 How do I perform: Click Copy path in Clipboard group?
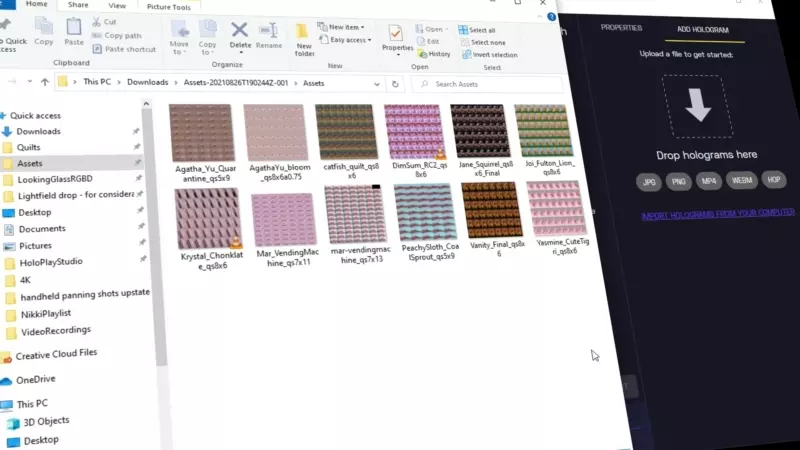point(117,36)
